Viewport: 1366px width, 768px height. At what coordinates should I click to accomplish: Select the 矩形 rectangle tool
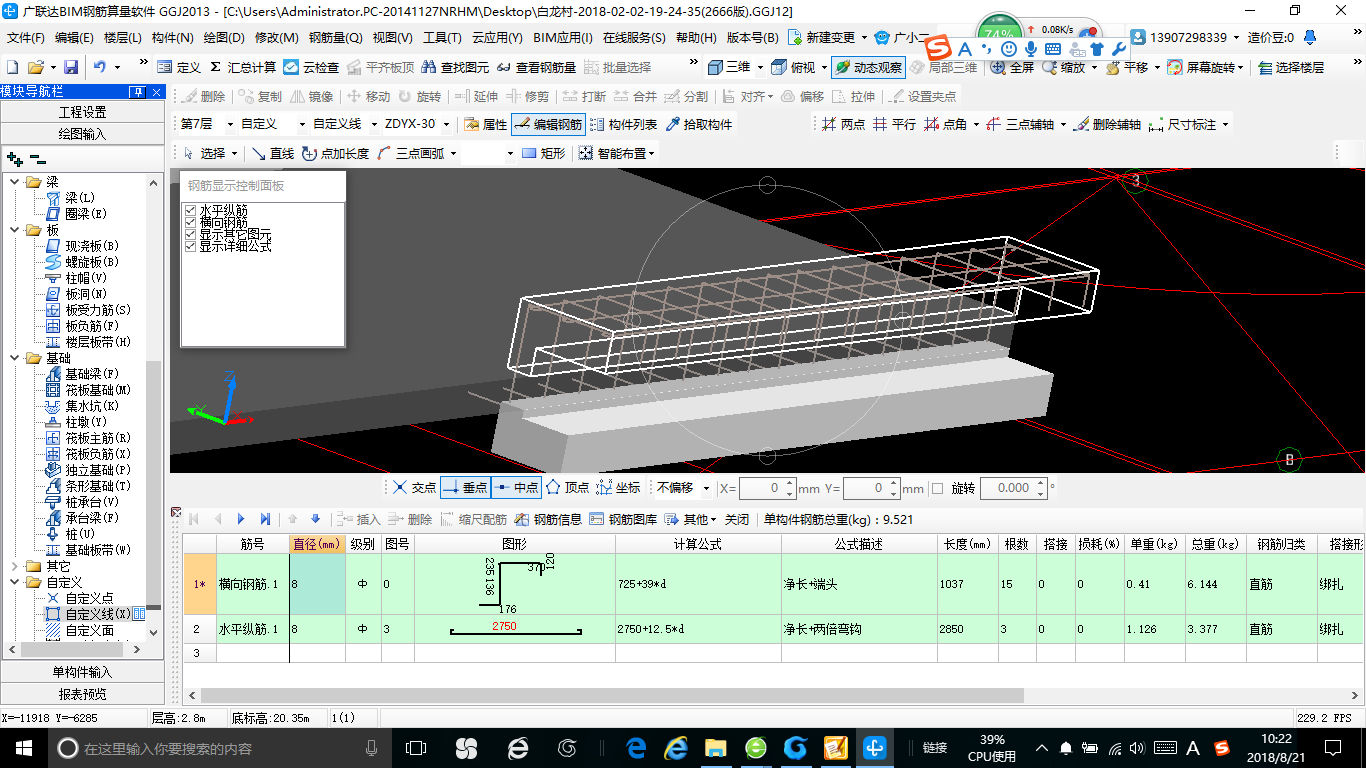point(544,153)
